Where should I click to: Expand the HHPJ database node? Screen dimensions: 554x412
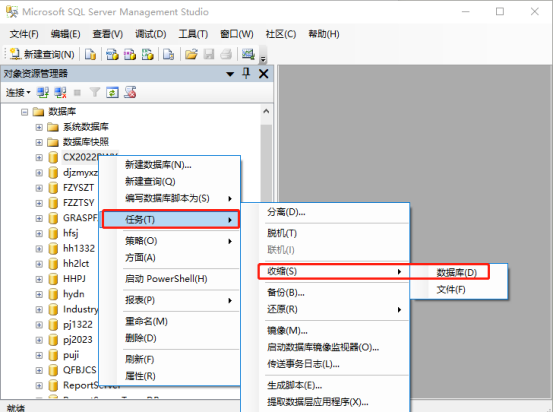click(x=39, y=279)
